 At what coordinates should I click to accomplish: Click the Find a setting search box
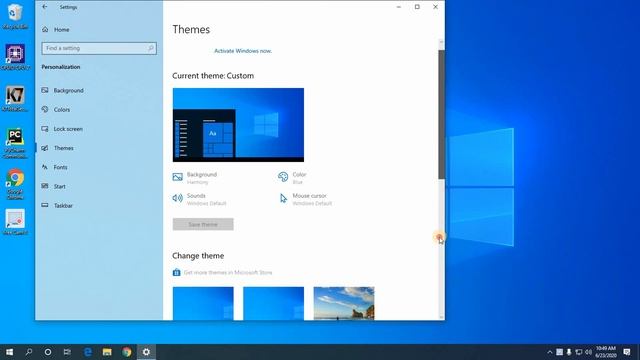pyautogui.click(x=99, y=48)
